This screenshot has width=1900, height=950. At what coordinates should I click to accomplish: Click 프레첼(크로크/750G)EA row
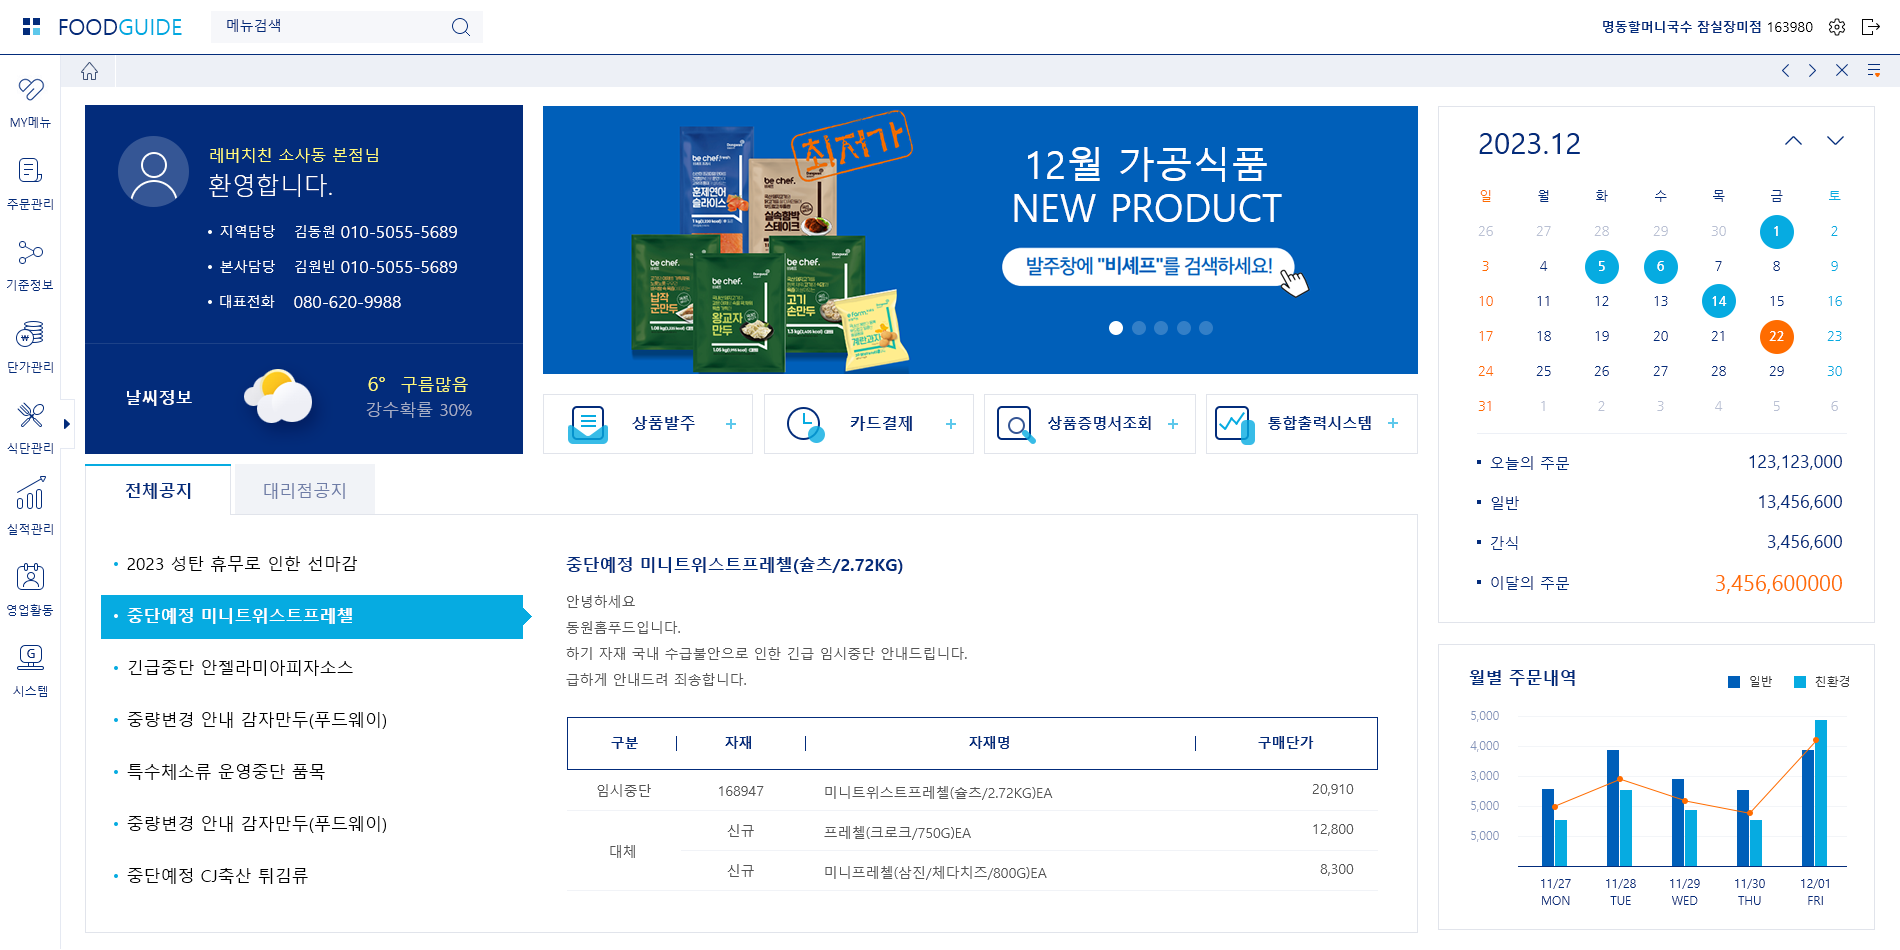(972, 831)
